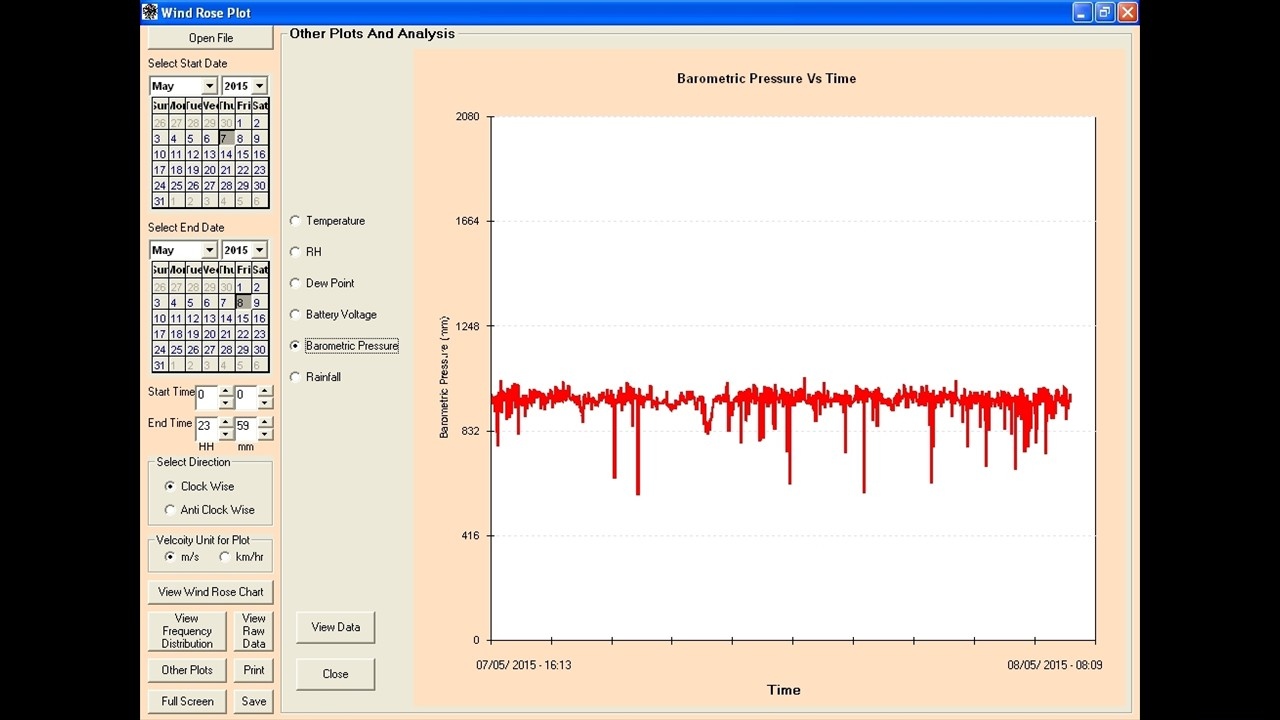Click the Start Time minute field
The width and height of the screenshot is (1280, 720).
(x=246, y=396)
